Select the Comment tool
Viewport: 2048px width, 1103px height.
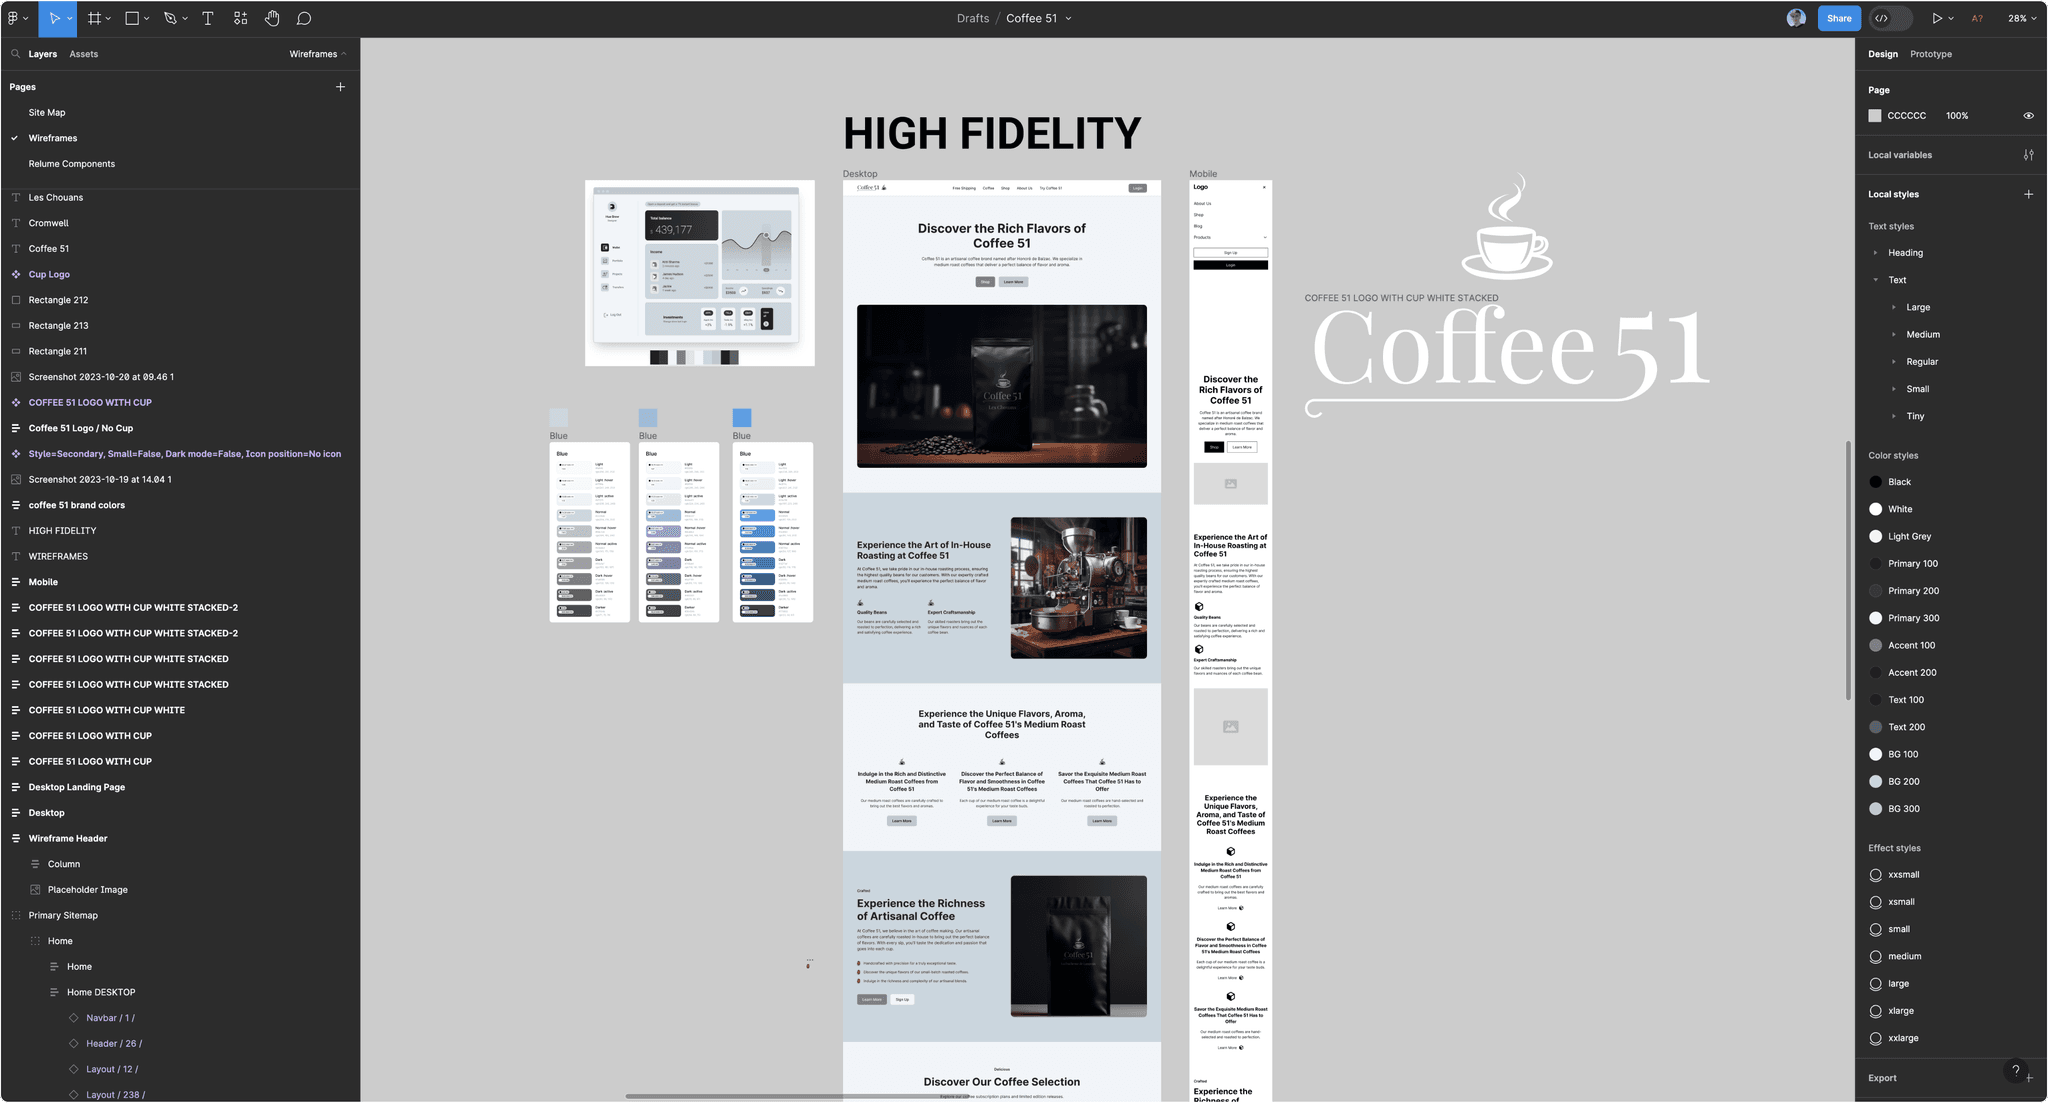click(304, 18)
